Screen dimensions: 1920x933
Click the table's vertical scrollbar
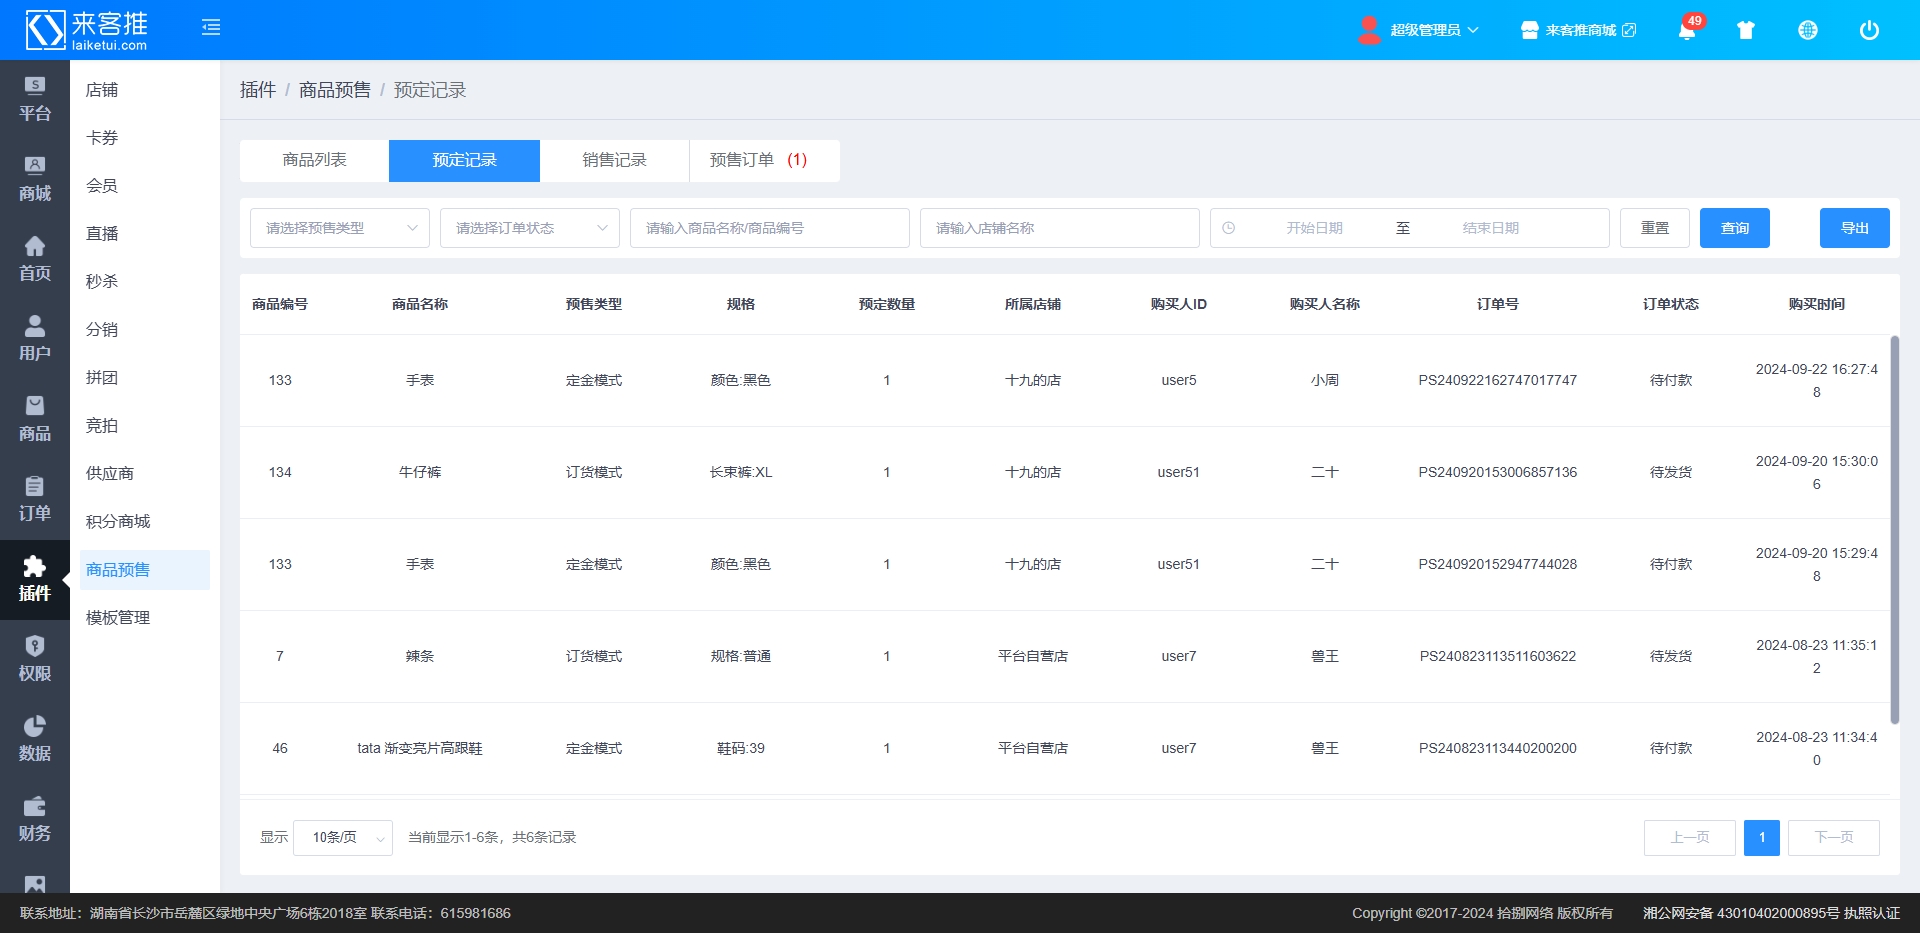(x=1894, y=530)
